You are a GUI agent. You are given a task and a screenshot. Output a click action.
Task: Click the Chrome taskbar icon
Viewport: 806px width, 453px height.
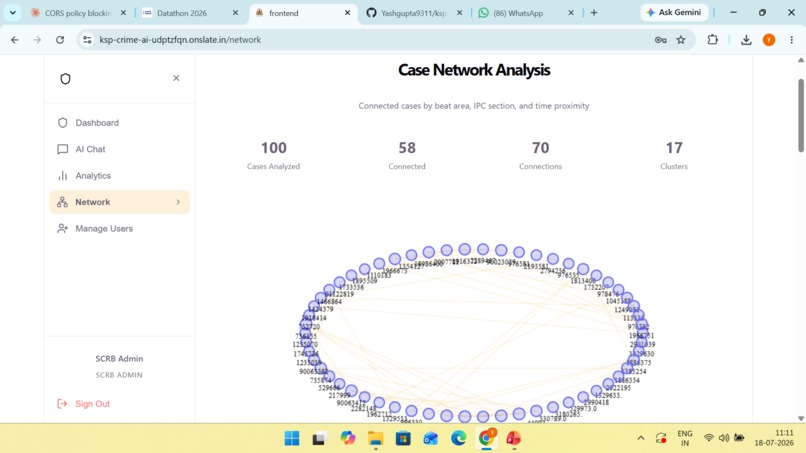486,438
